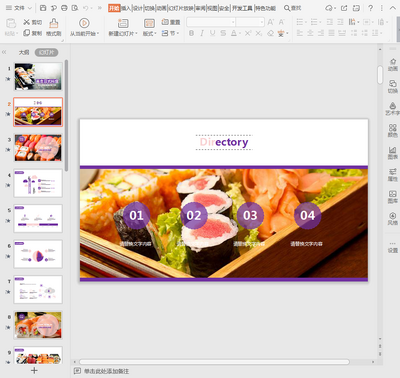Click the add slide plus button
The image size is (400, 378).
click(x=34, y=370)
